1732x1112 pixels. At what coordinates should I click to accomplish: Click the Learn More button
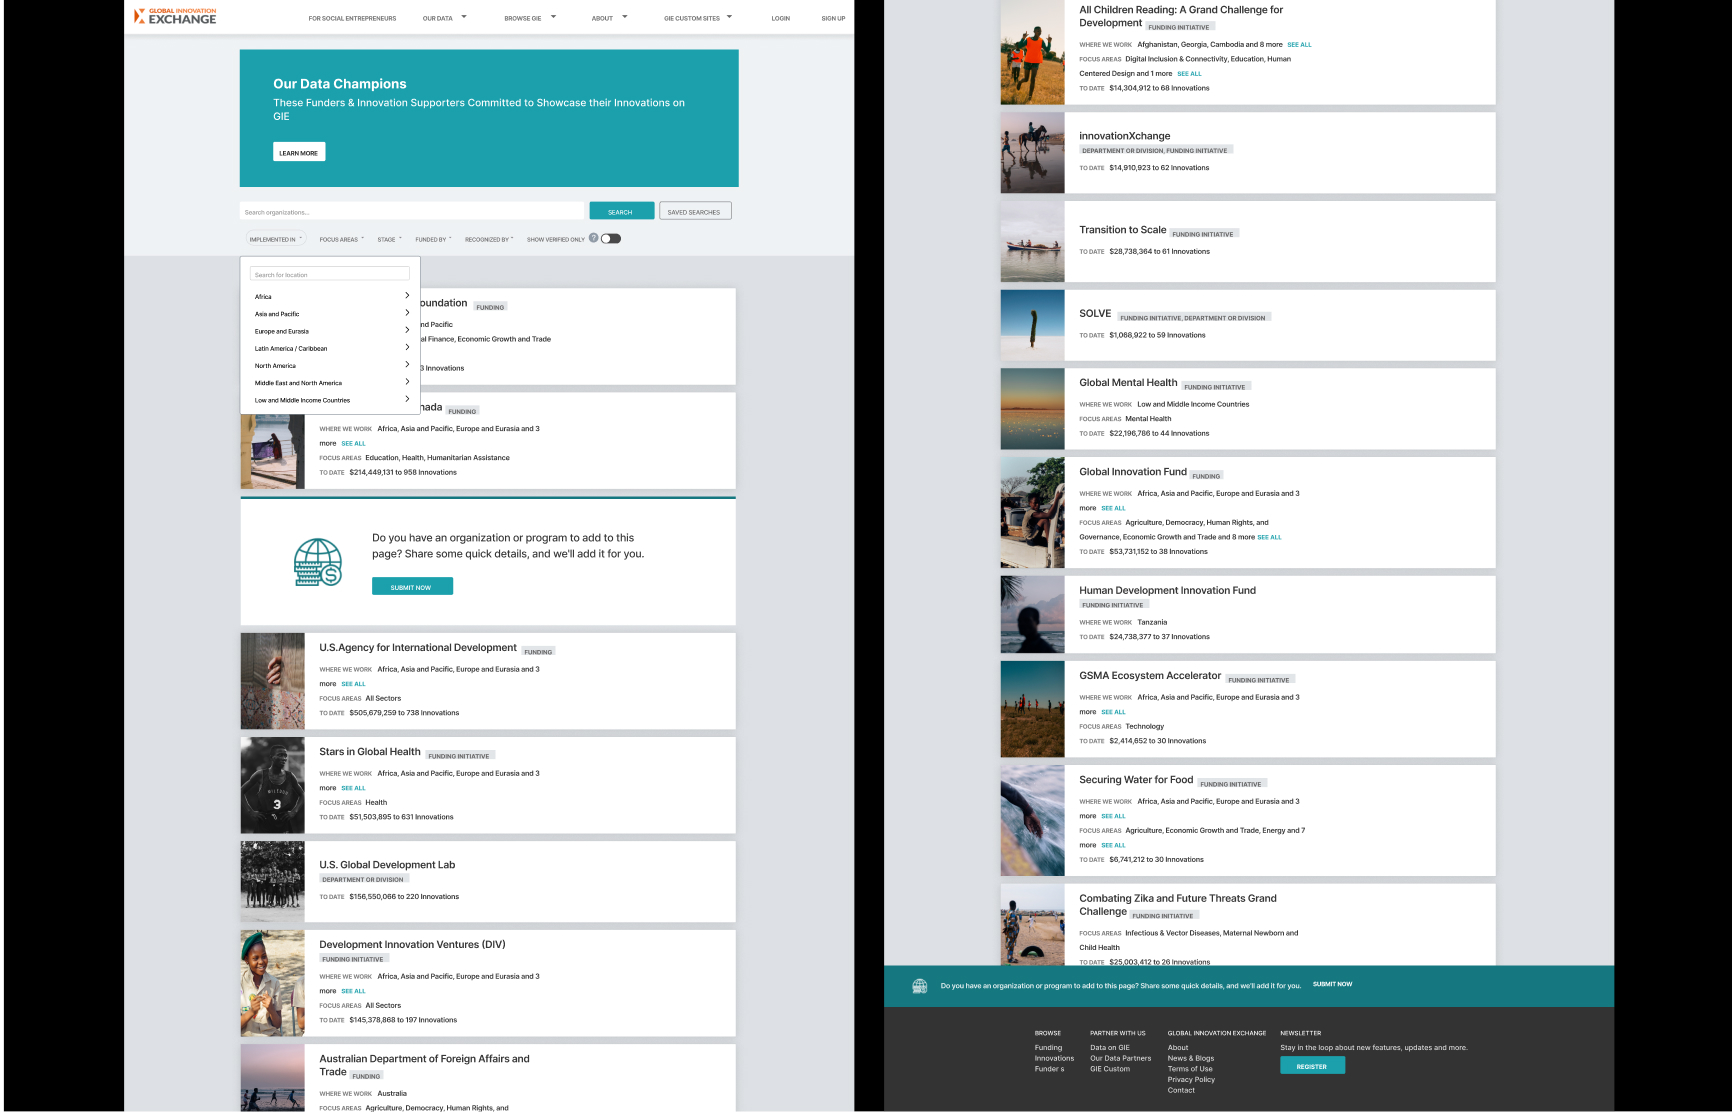pos(299,152)
